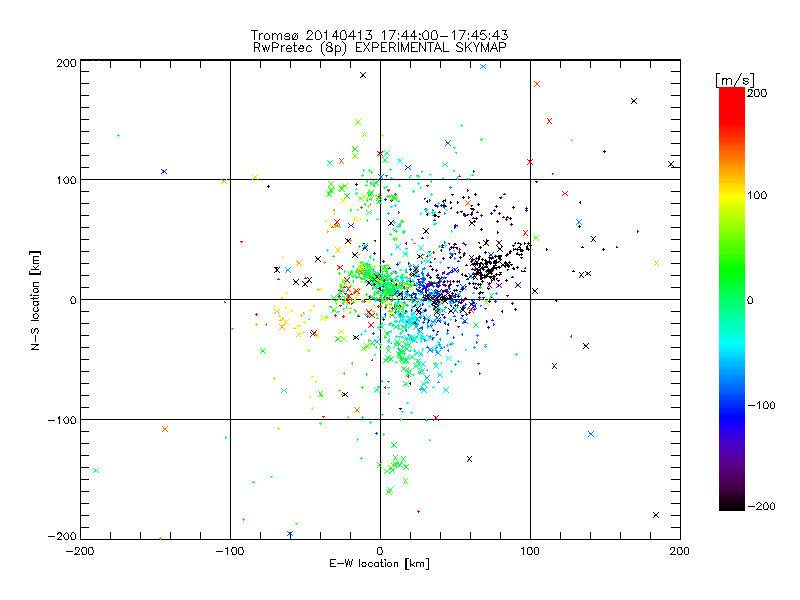Viewport: 800px width, 600px height.
Task: Pick the green middle band of the velocity colorbar
Action: [x=732, y=278]
